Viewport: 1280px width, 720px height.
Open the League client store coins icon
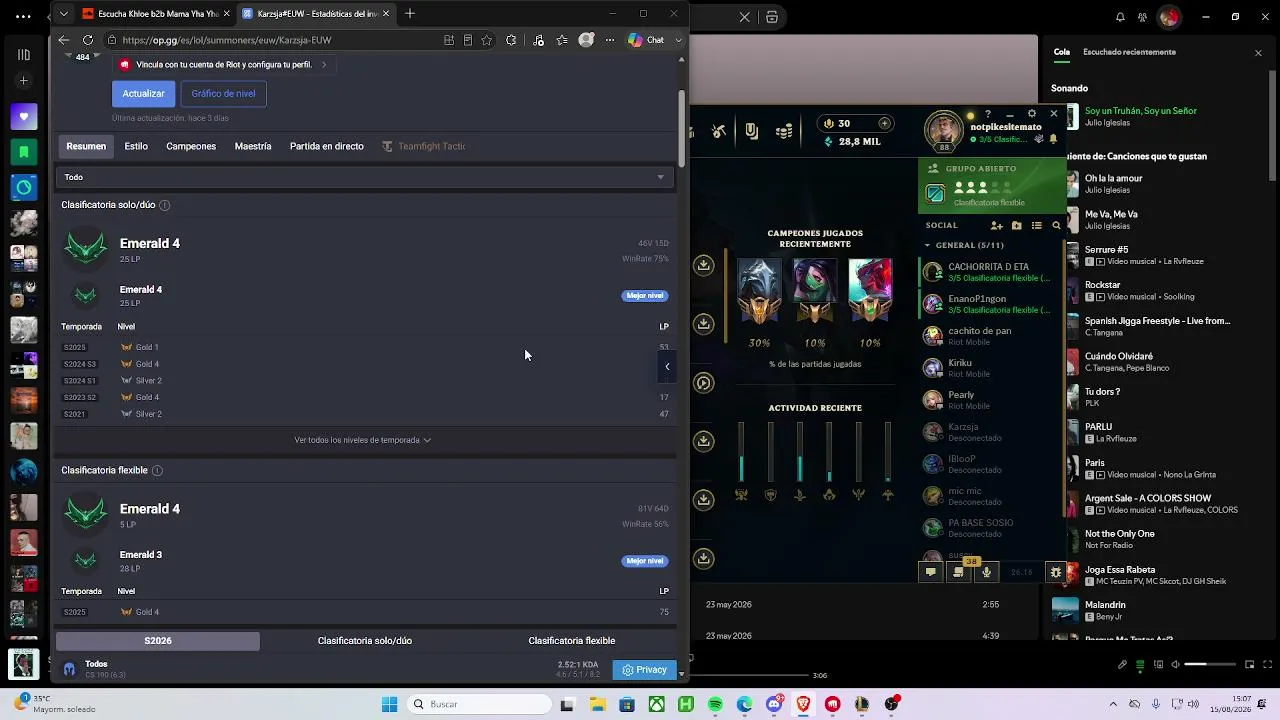pyautogui.click(x=785, y=131)
